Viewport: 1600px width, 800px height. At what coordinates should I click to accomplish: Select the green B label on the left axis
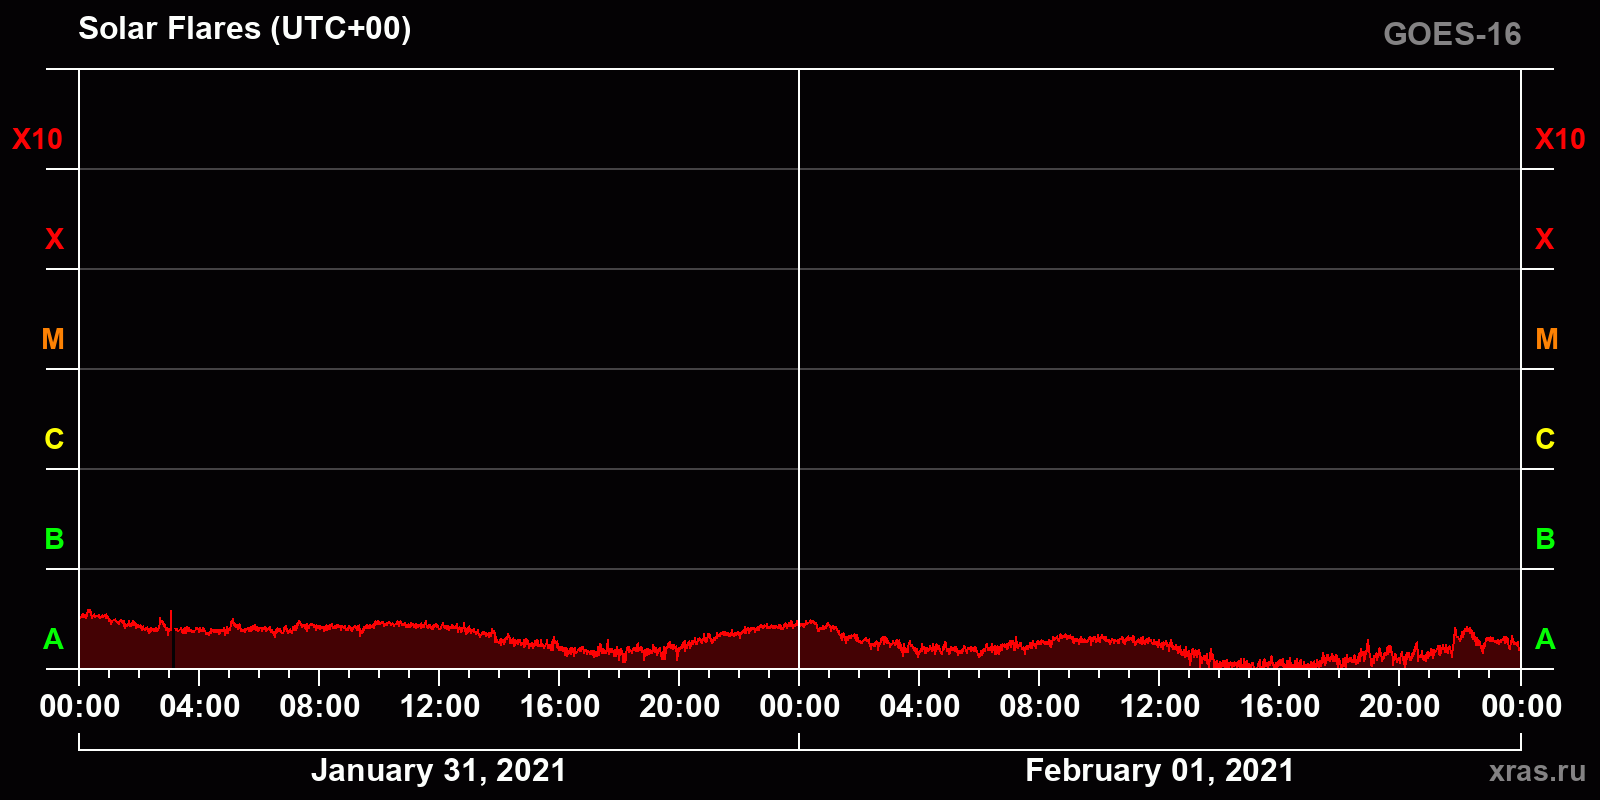pyautogui.click(x=54, y=539)
